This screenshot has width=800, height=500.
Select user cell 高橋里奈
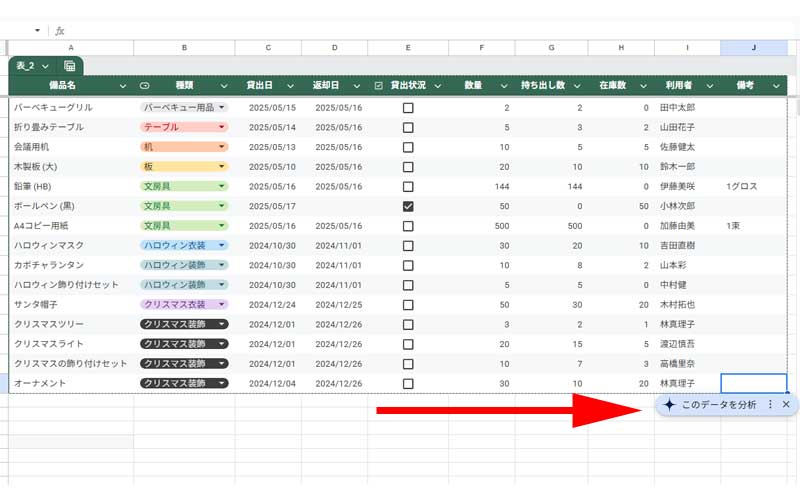click(687, 364)
